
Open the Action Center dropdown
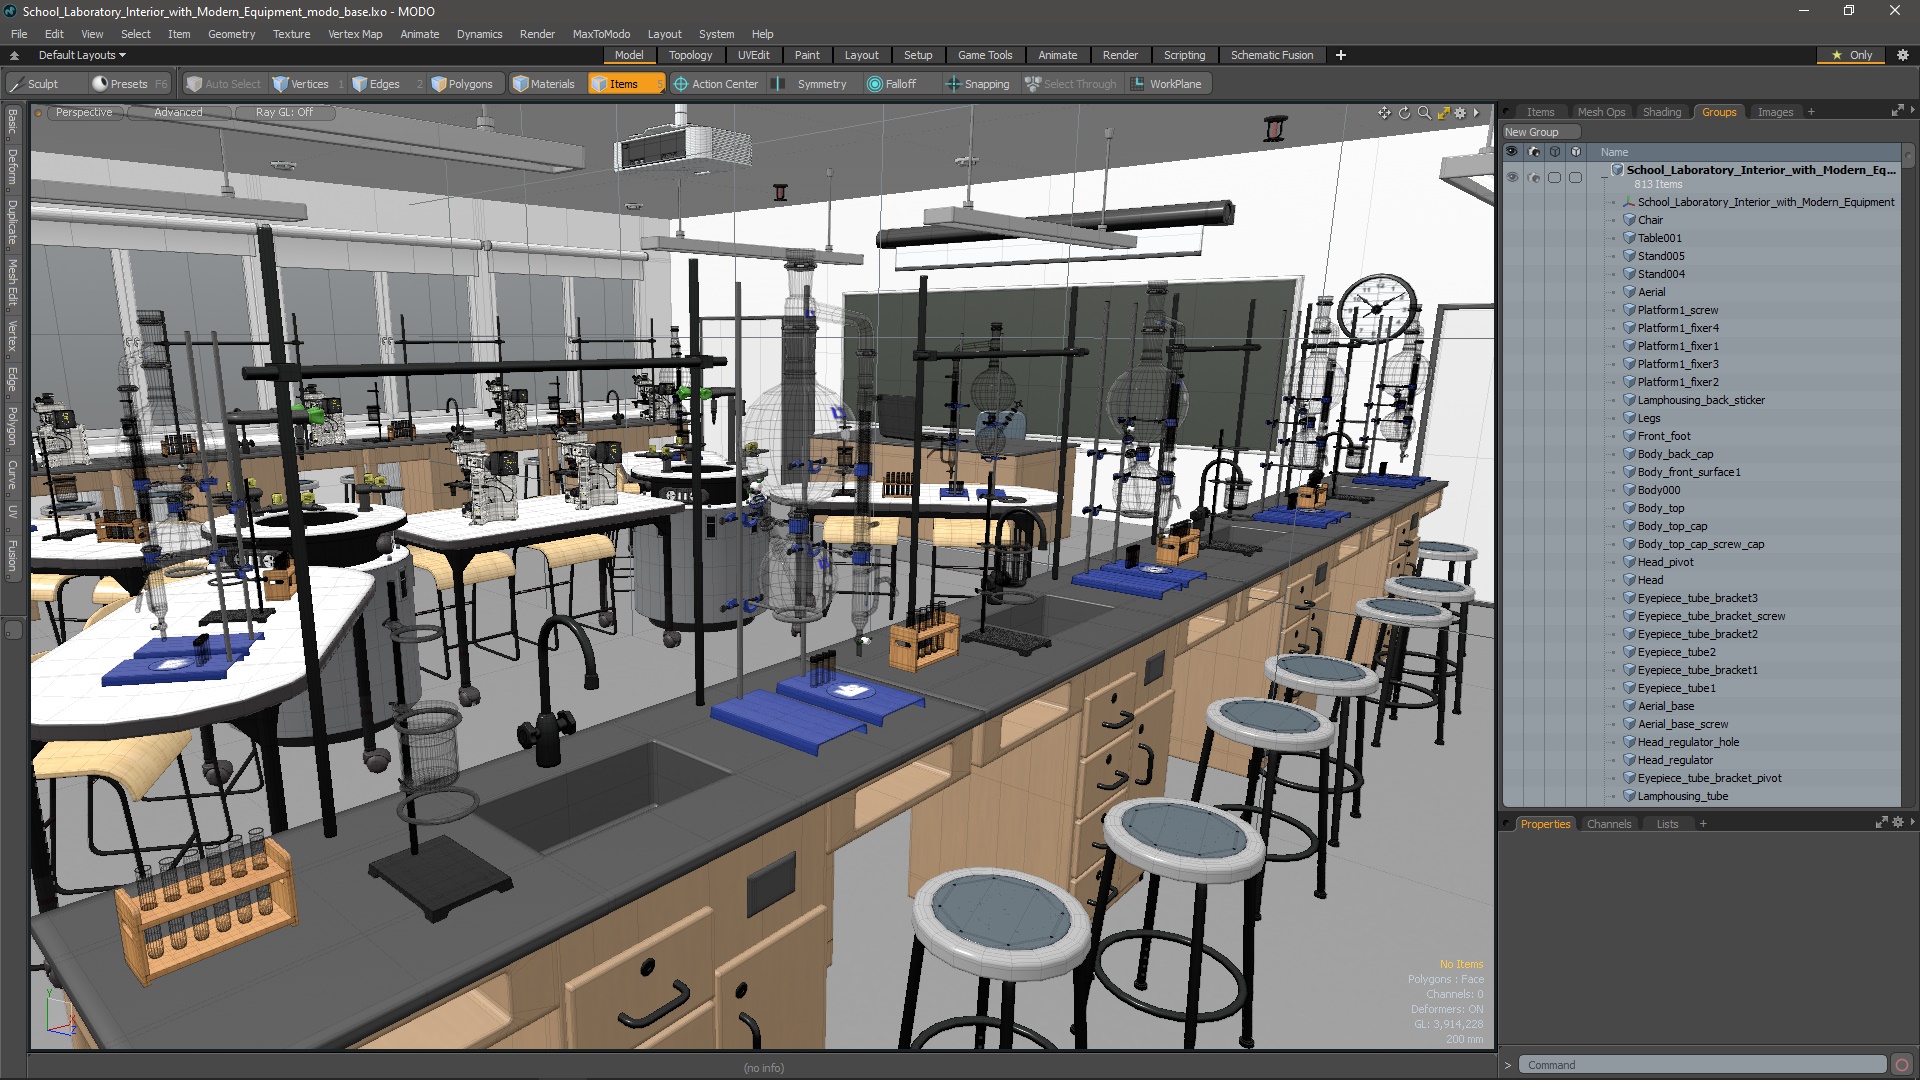pyautogui.click(x=716, y=84)
